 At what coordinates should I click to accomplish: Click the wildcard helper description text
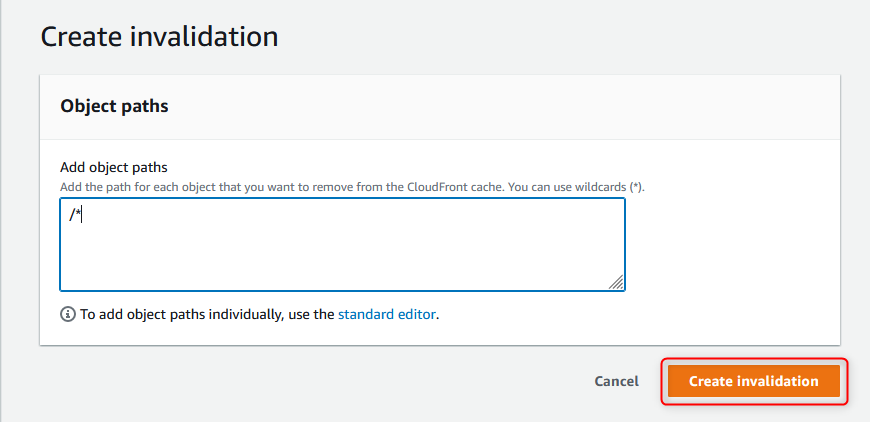352,187
